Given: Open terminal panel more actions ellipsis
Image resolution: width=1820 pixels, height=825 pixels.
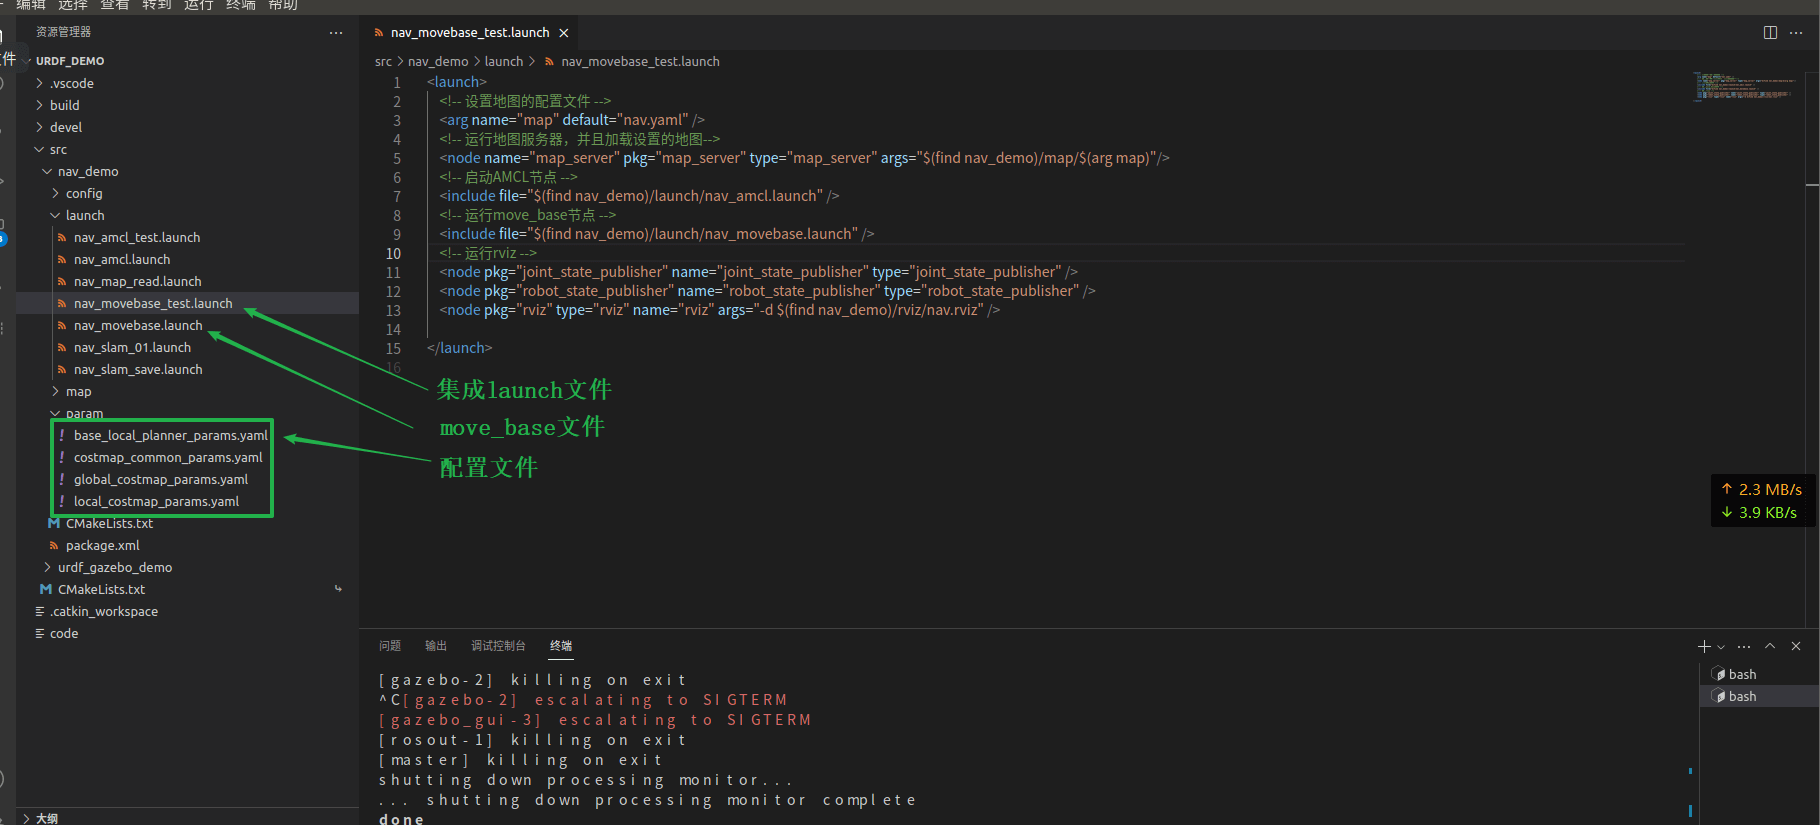Looking at the screenshot, I should pyautogui.click(x=1744, y=647).
